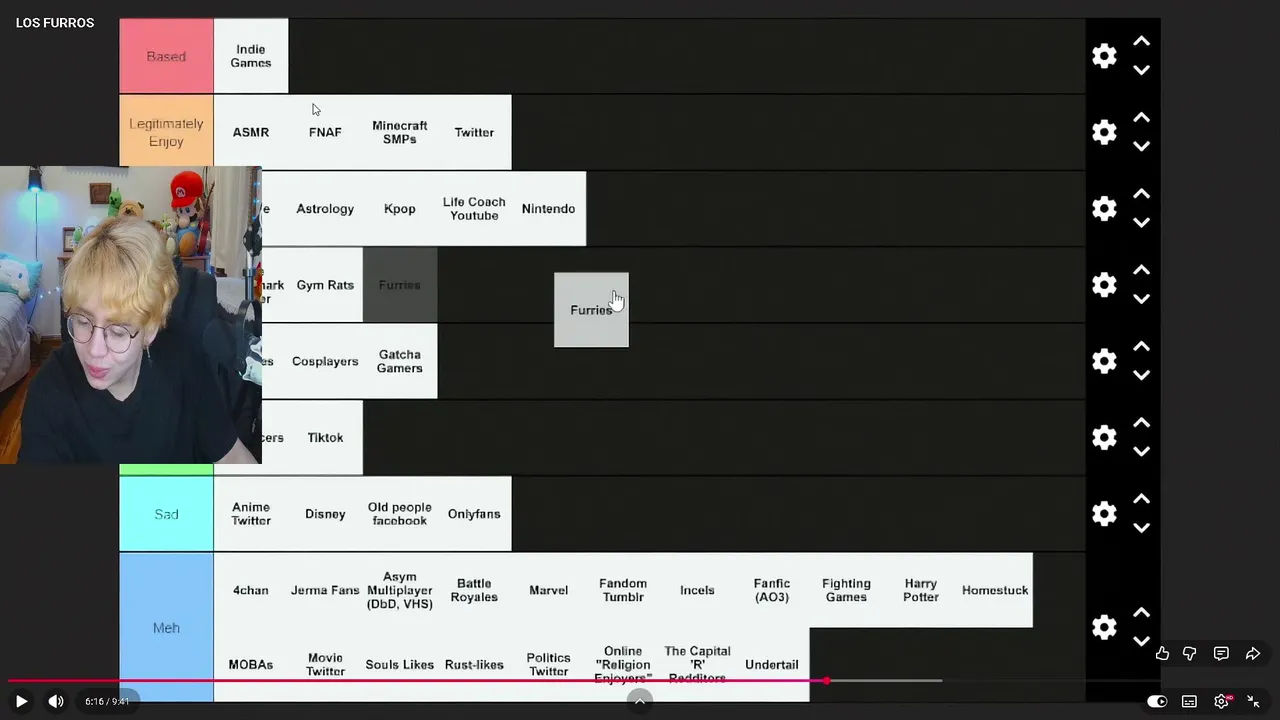Select the Onlyfans tile
This screenshot has width=1280, height=720.
474,514
